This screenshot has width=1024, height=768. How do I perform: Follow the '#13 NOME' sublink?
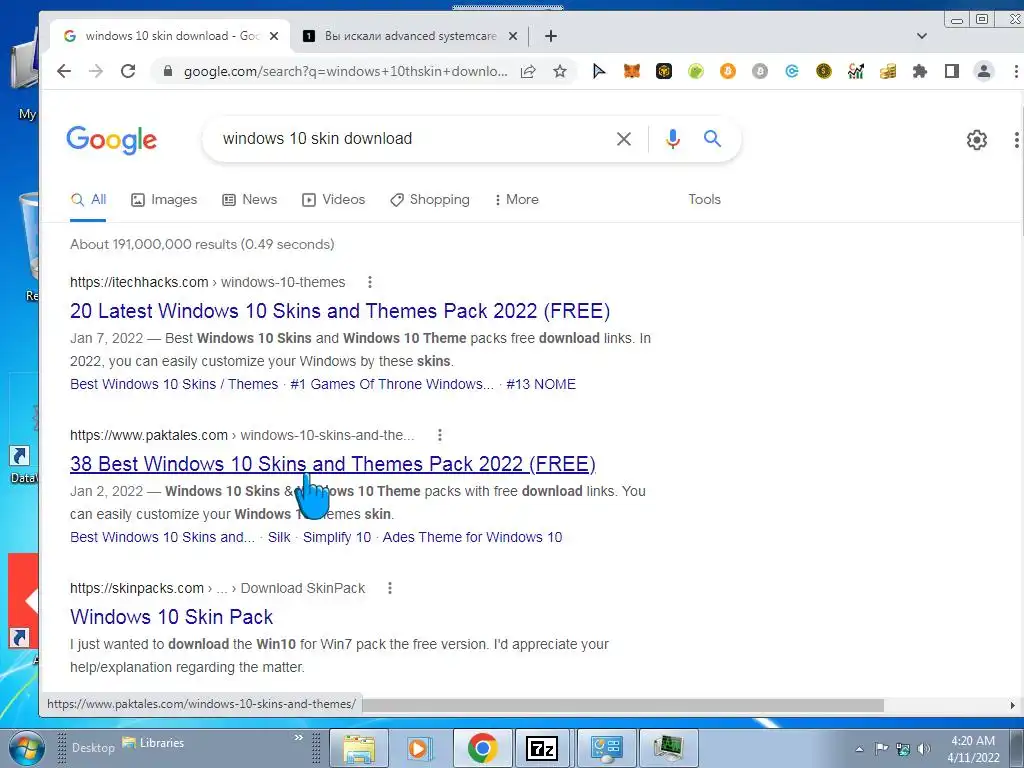point(541,384)
